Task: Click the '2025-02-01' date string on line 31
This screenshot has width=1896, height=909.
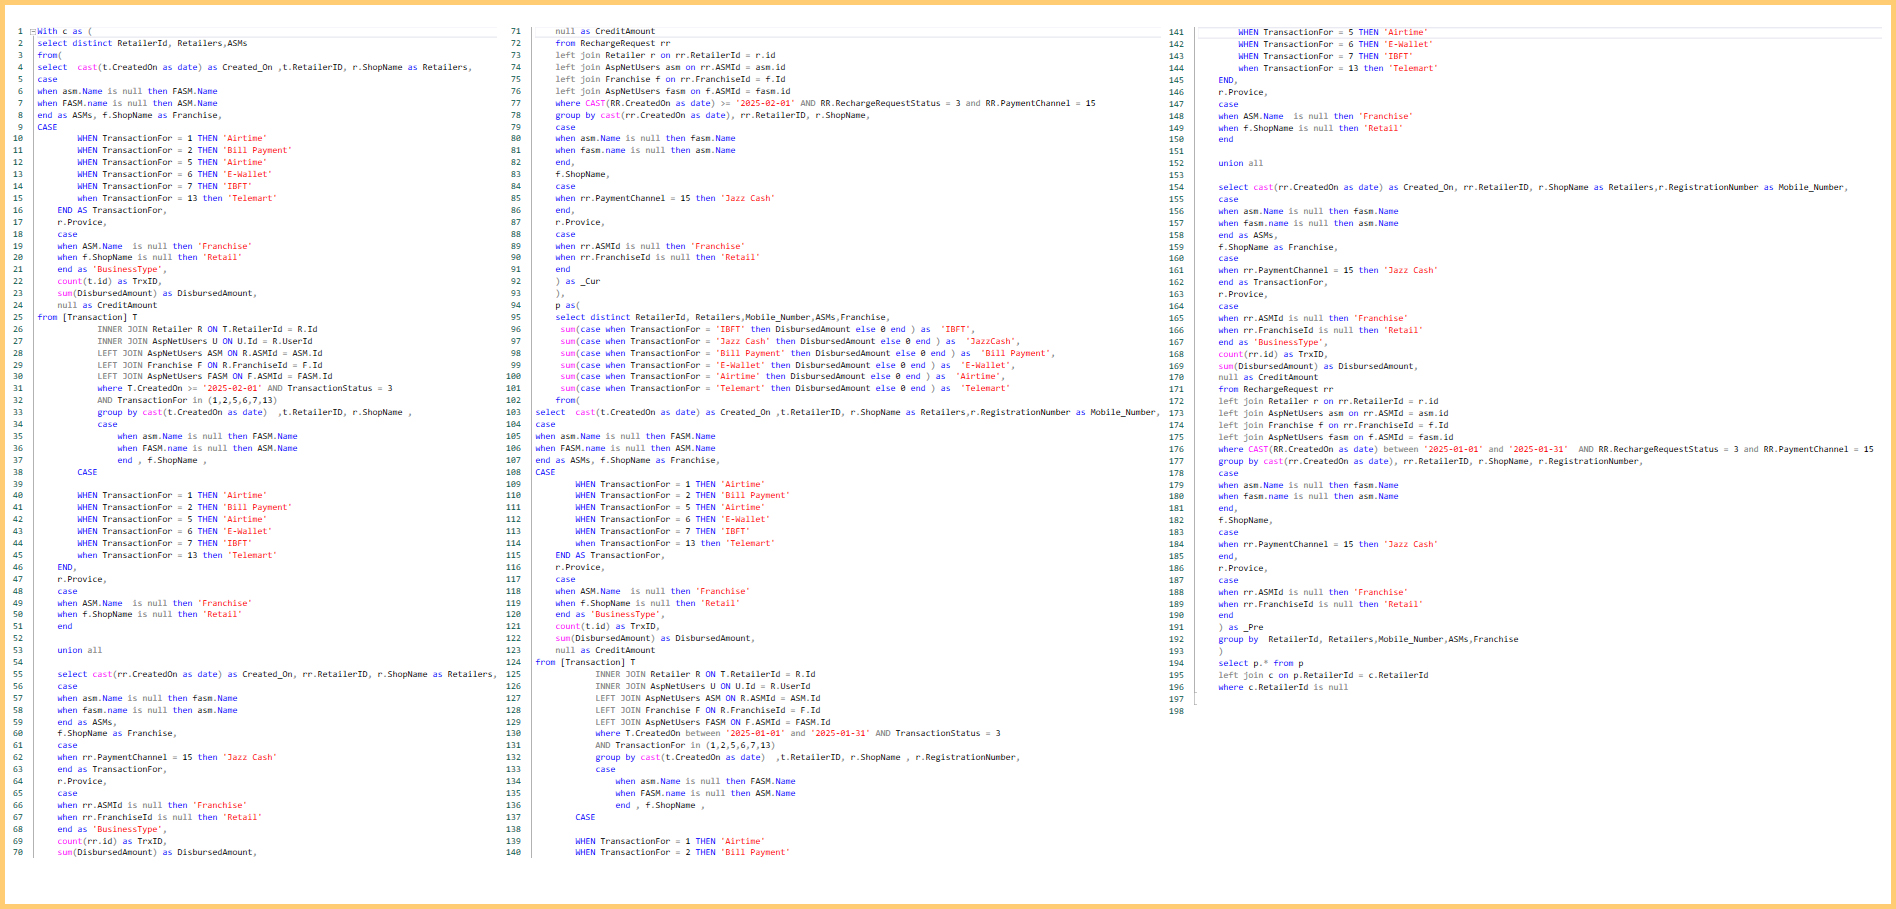Action: pyautogui.click(x=231, y=388)
